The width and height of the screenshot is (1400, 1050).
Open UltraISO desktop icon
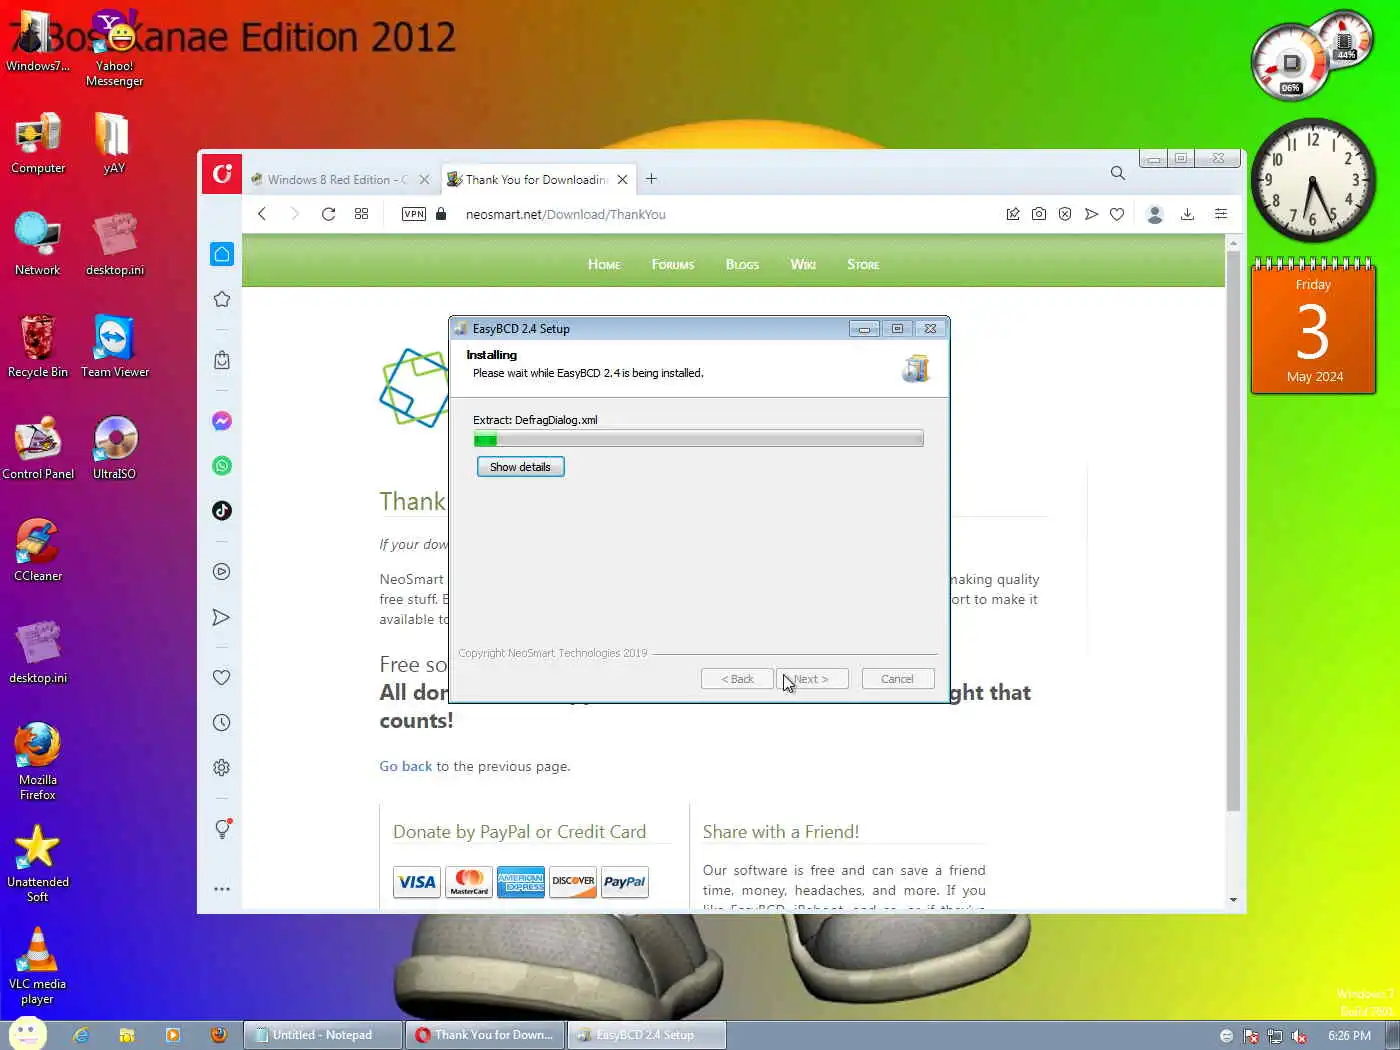click(114, 448)
